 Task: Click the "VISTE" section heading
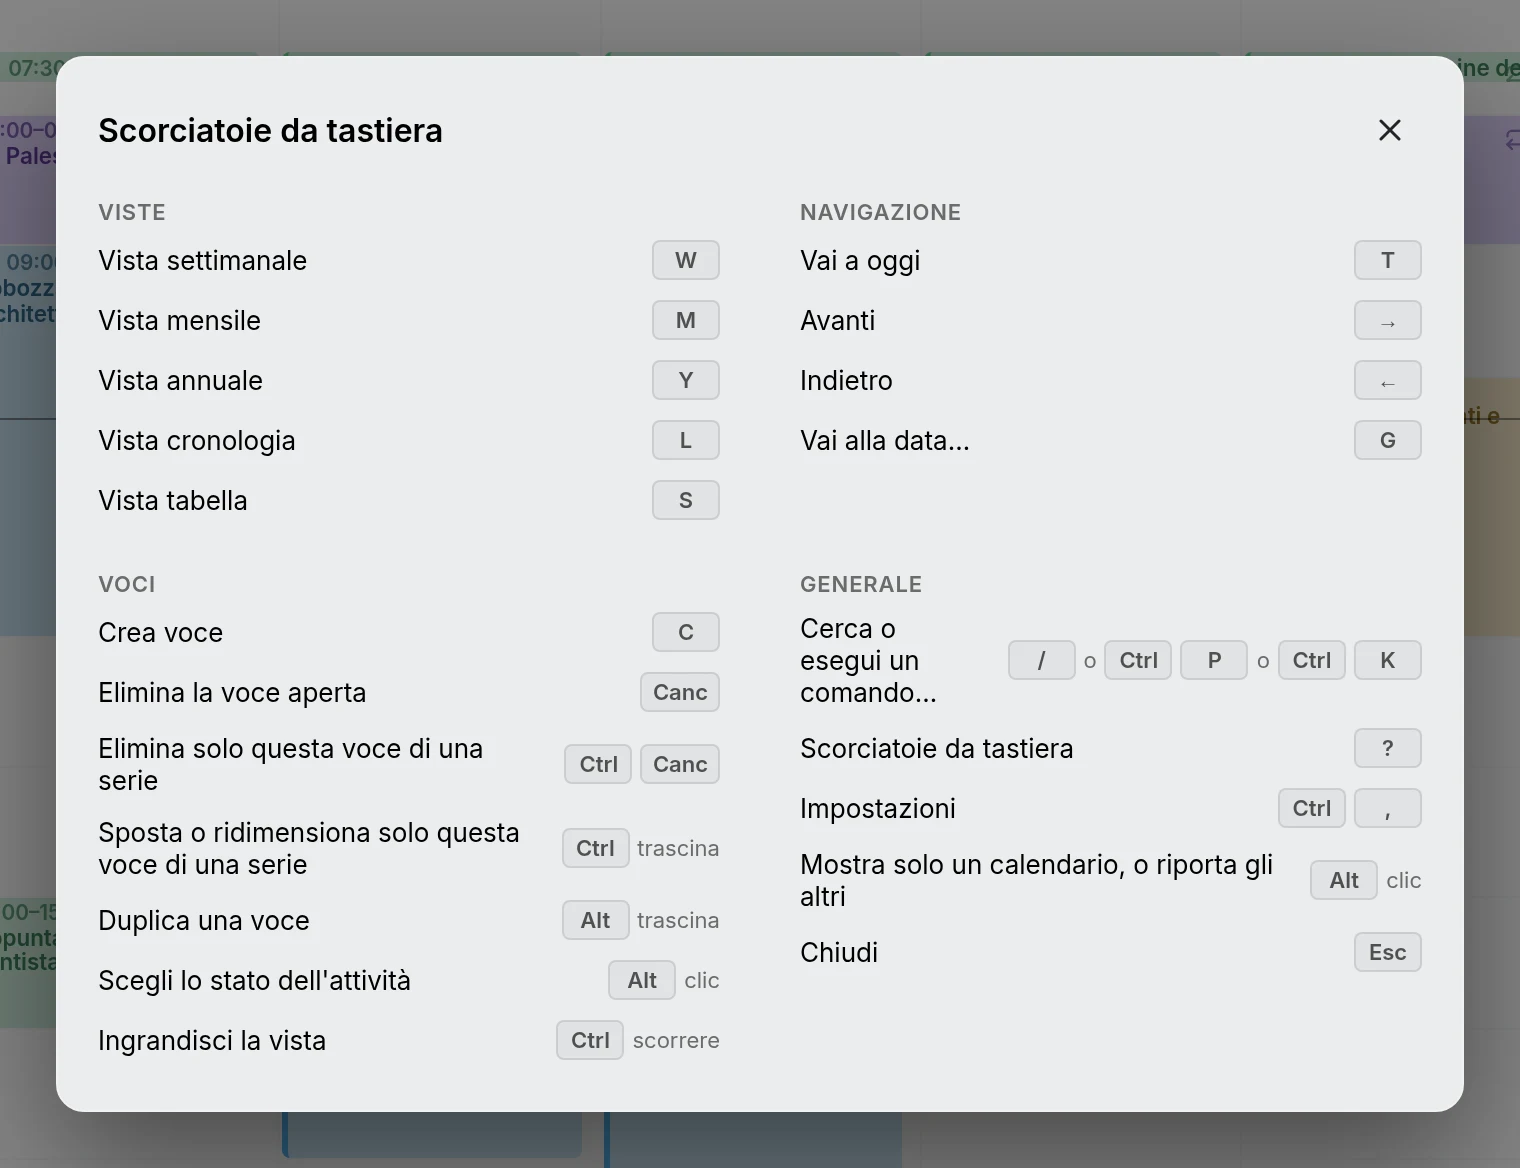132,212
